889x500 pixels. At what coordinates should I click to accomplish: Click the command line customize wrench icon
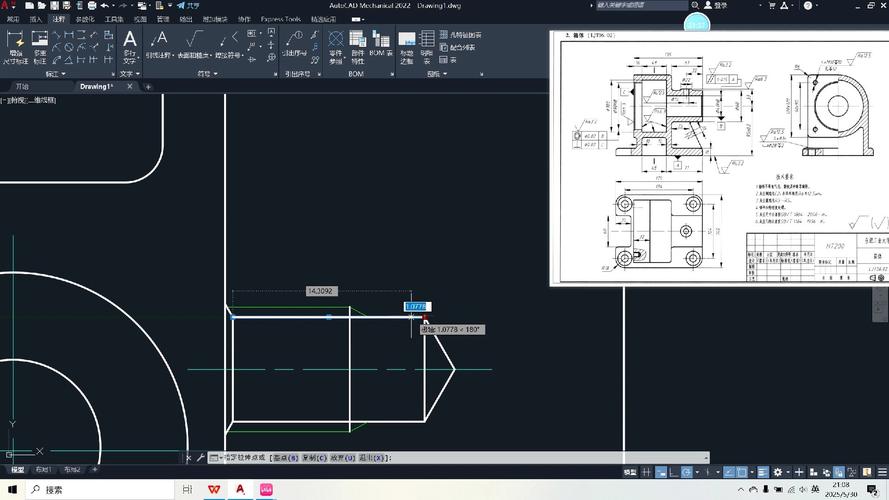click(200, 457)
